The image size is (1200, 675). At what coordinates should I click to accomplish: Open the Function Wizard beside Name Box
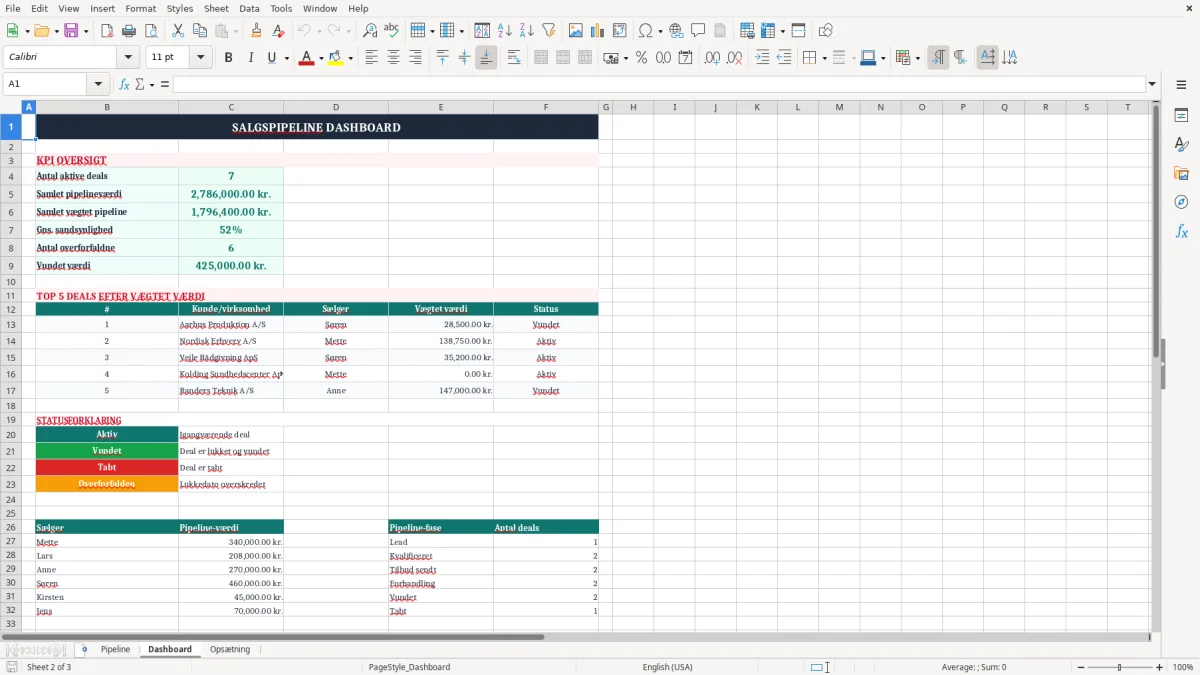pos(124,84)
